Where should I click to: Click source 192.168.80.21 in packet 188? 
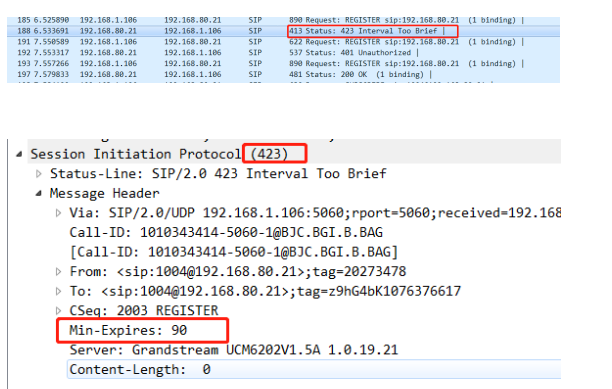tap(108, 31)
